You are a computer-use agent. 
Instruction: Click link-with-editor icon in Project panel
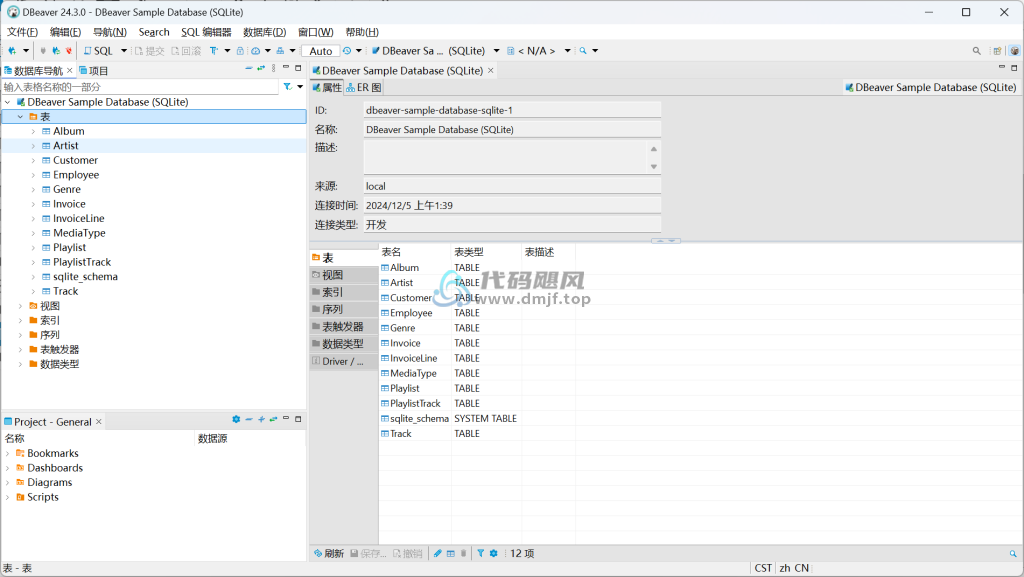coord(273,419)
